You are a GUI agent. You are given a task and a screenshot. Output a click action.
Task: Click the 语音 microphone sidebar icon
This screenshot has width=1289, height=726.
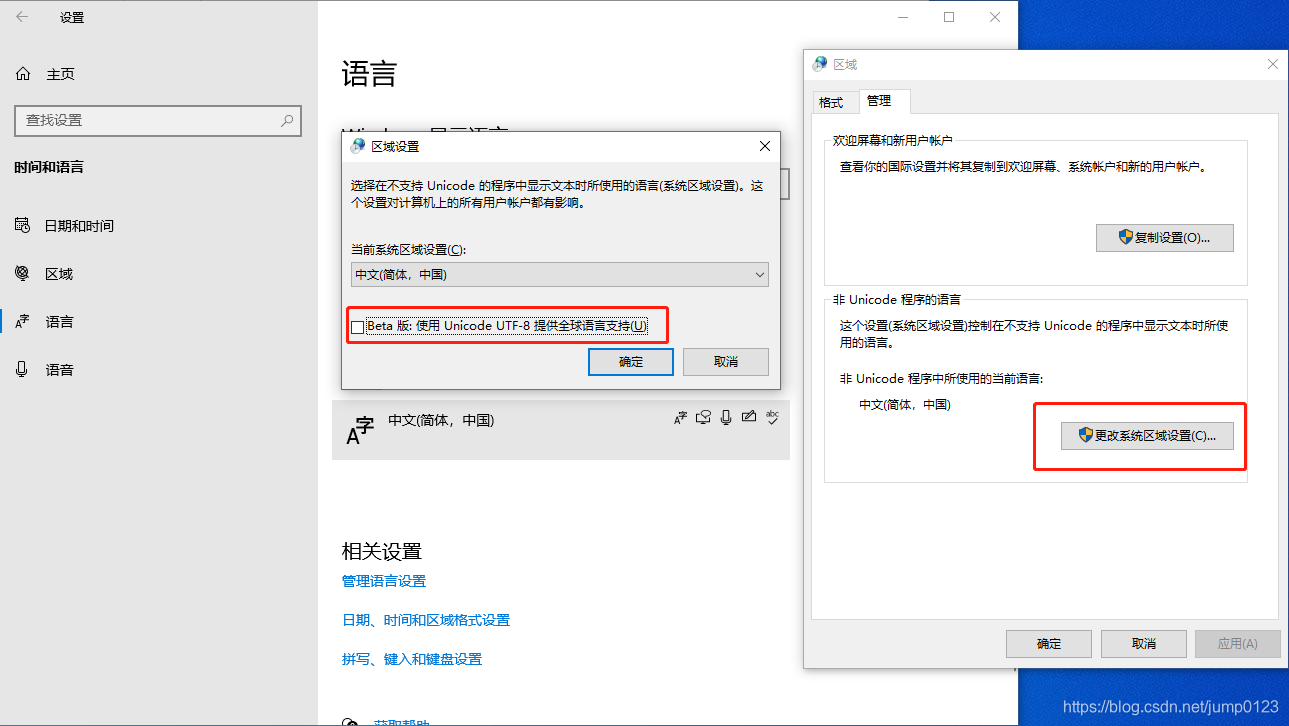22,369
